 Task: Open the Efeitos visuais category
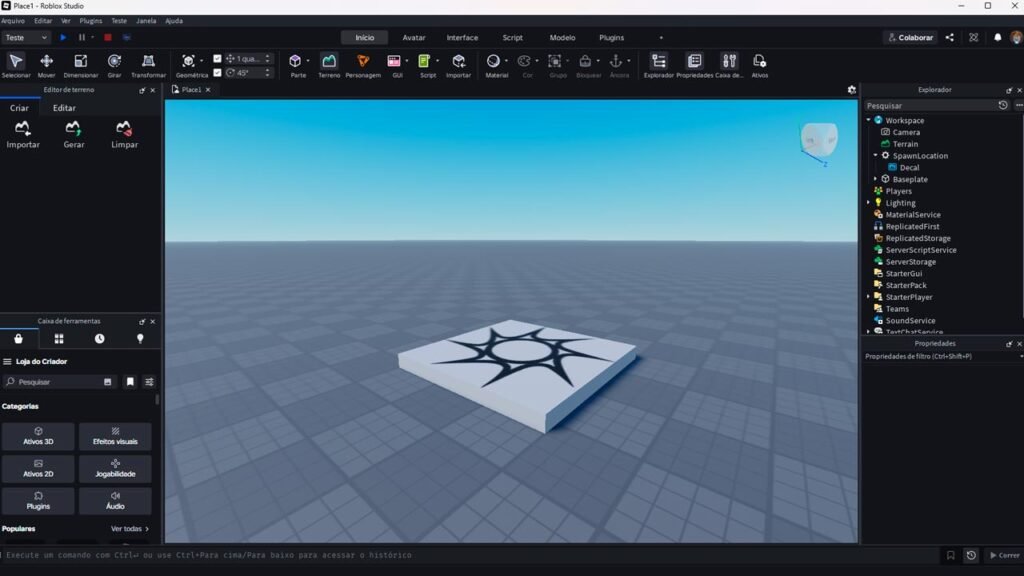115,436
